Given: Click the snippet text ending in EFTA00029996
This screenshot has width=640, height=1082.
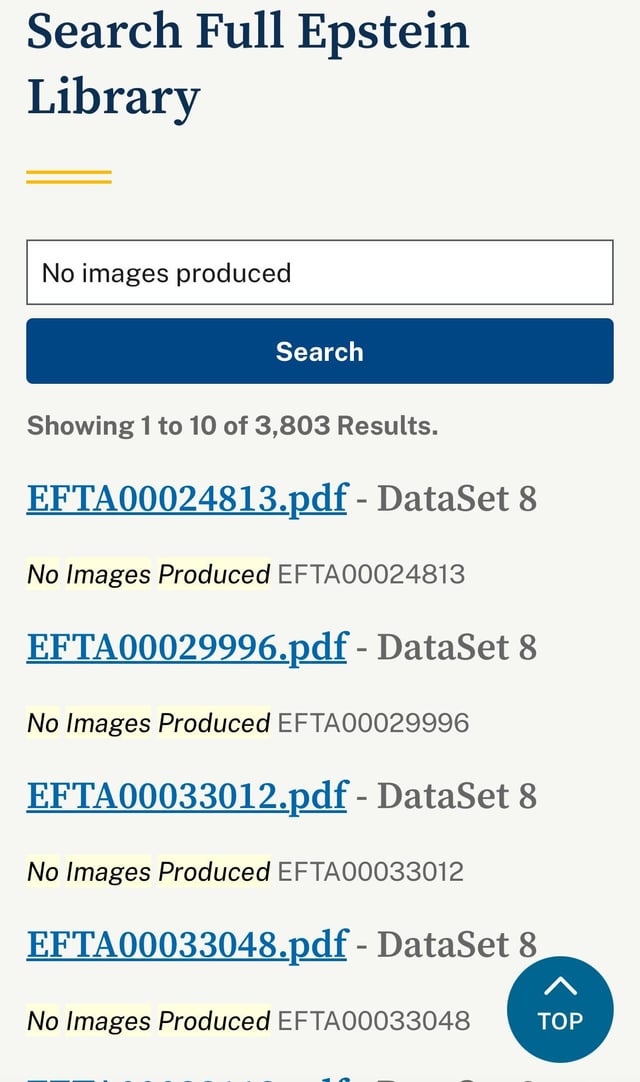Looking at the screenshot, I should coord(248,723).
